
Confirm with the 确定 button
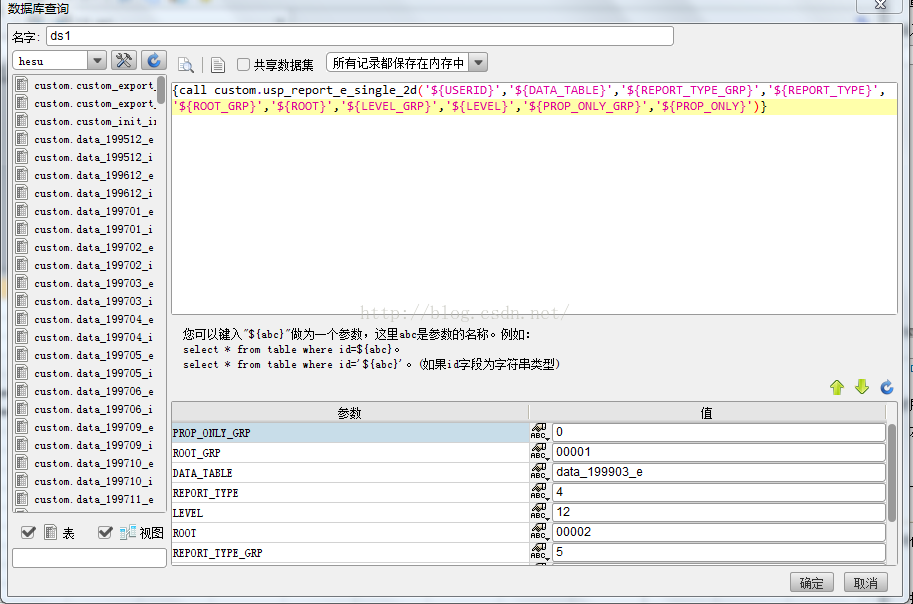click(811, 582)
